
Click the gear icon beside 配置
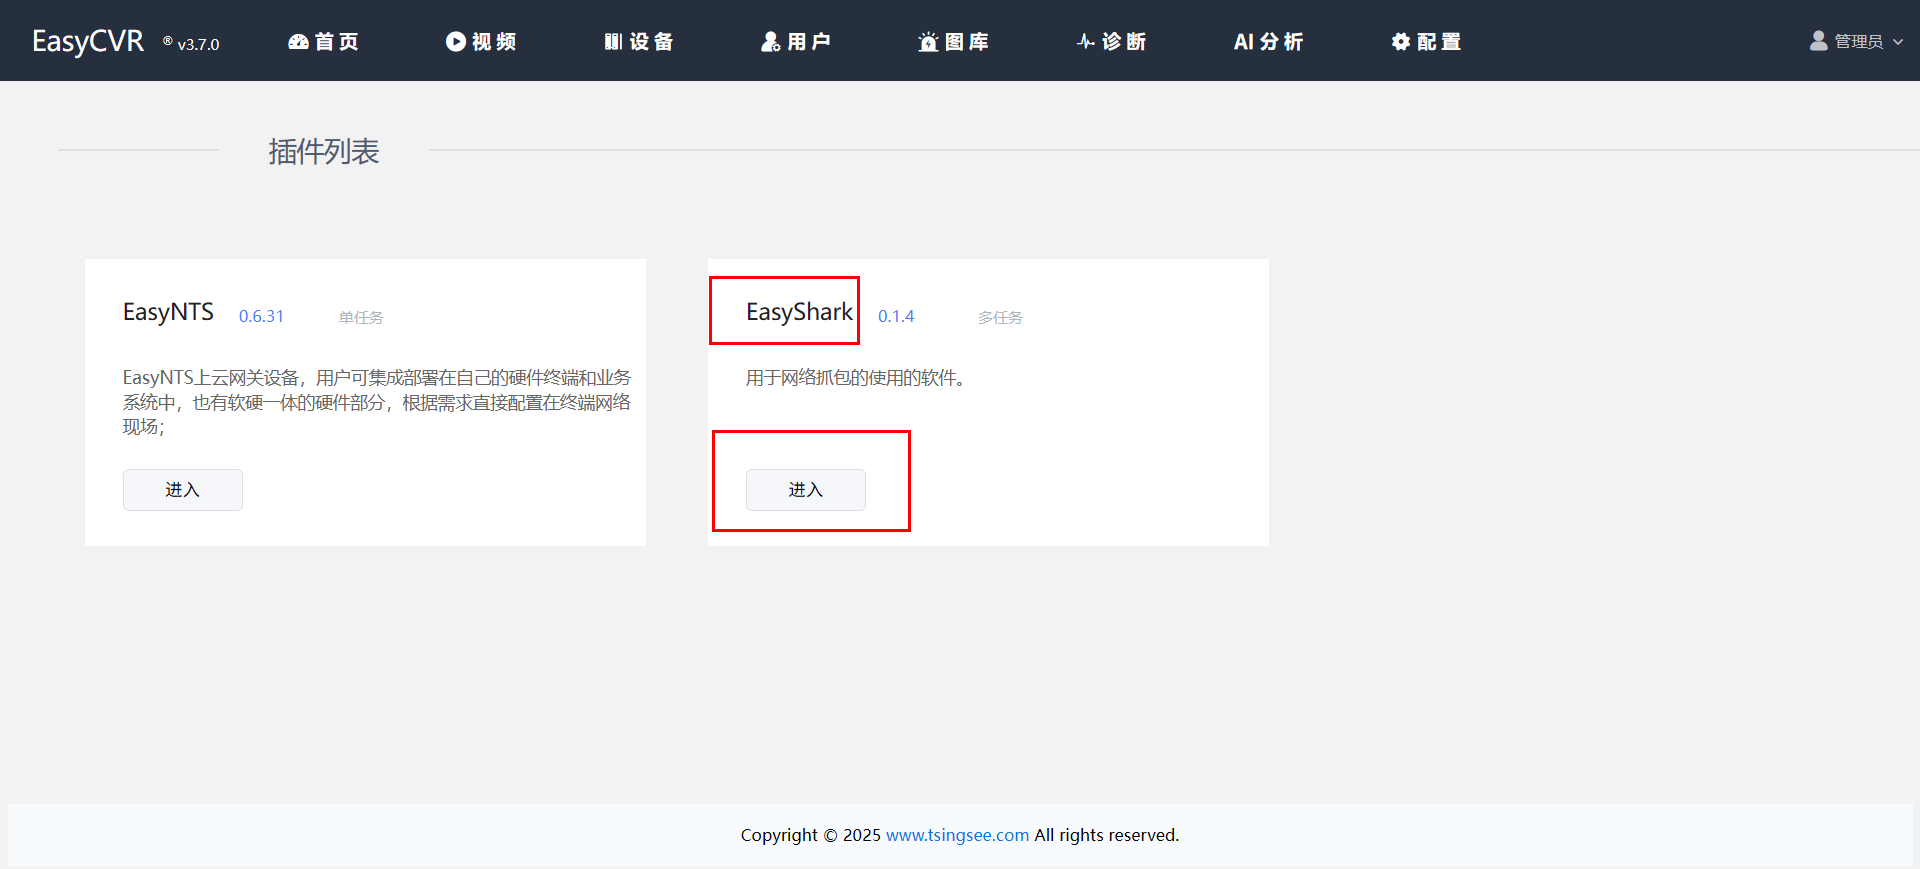pos(1400,42)
